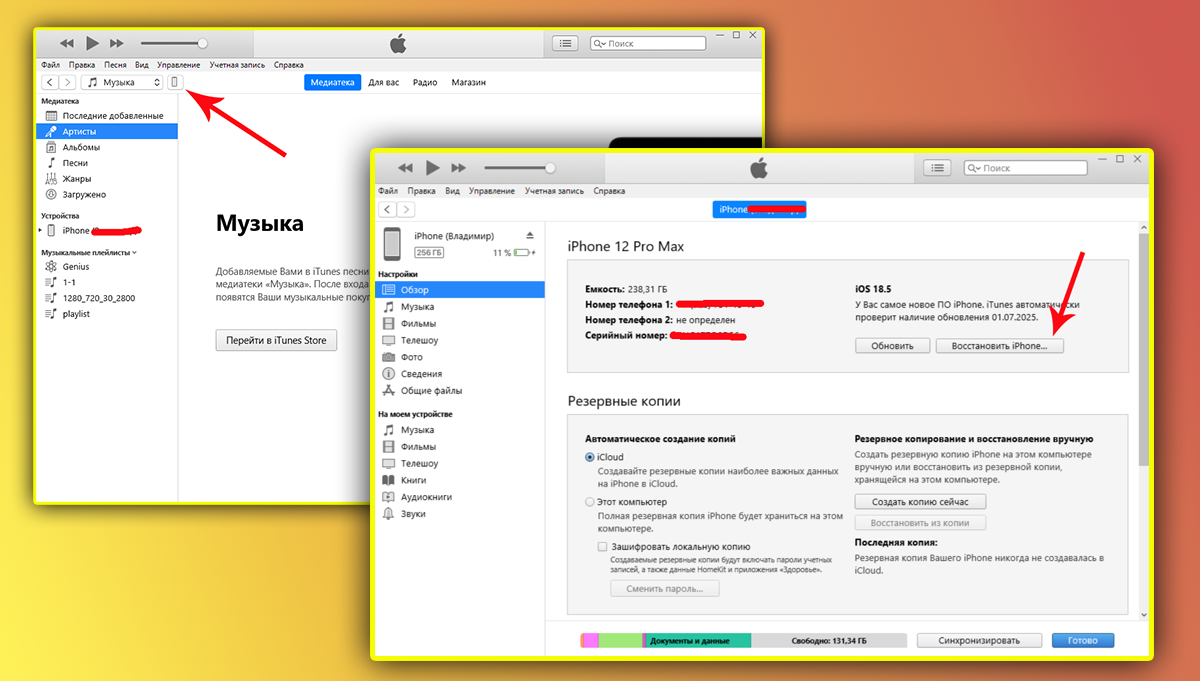Switch to the Для вас tab

pos(383,82)
